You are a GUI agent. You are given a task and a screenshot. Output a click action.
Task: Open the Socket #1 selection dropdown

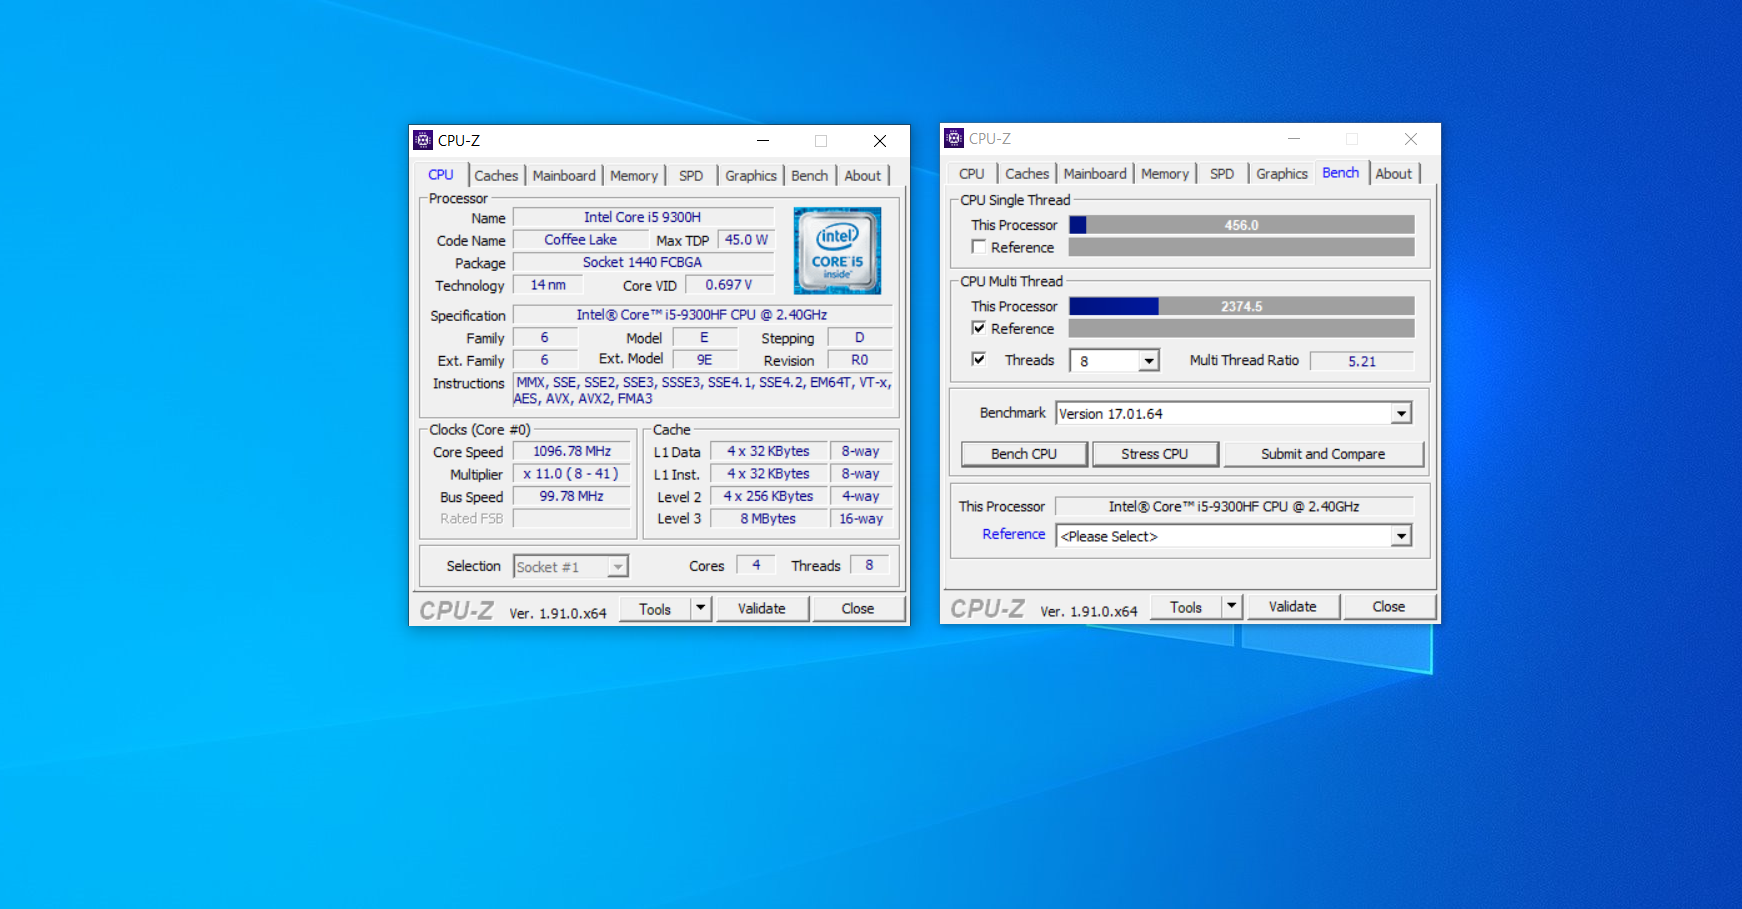pyautogui.click(x=618, y=567)
